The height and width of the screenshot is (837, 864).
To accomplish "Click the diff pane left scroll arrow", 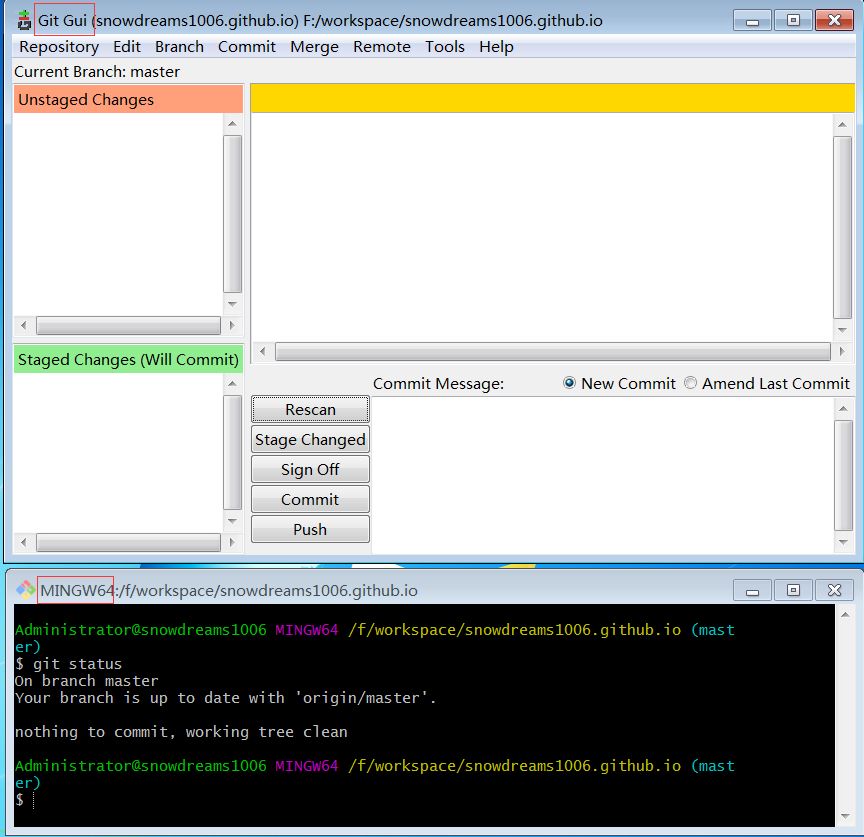I will tap(263, 351).
